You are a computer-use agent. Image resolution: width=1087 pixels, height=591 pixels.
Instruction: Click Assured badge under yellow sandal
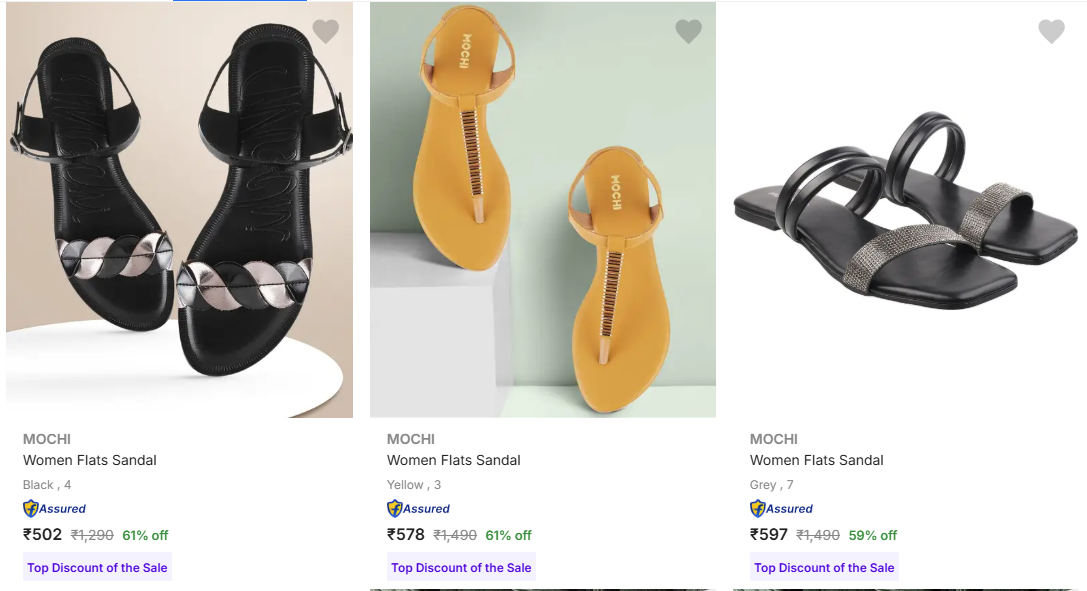click(419, 508)
